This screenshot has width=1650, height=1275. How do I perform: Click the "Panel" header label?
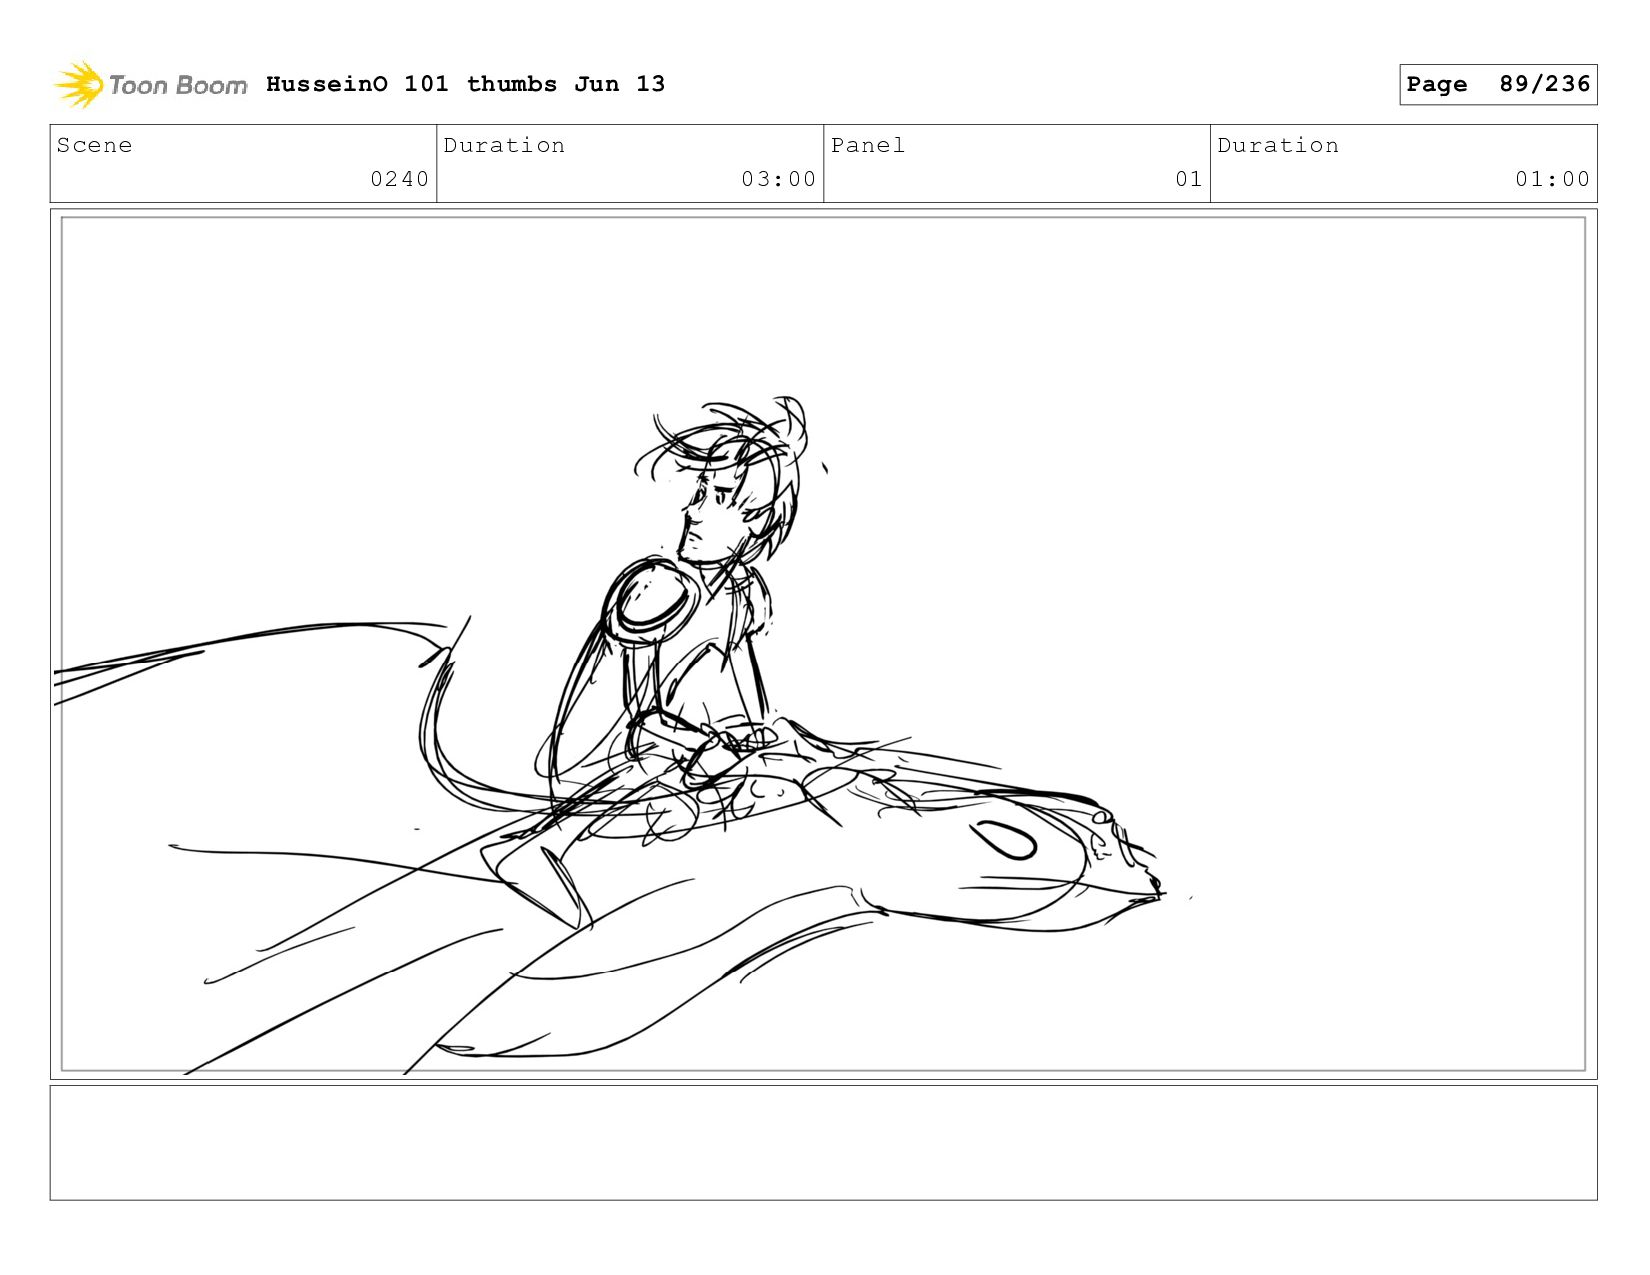[x=868, y=145]
